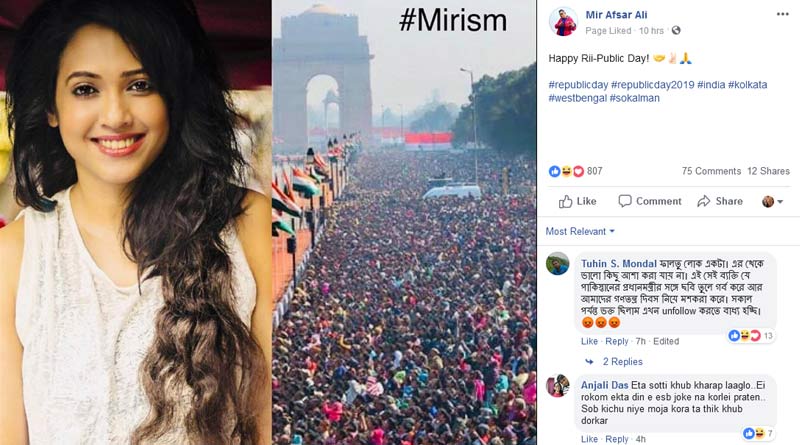The image size is (800, 445).
Task: Open the #republicday2019 hashtag
Action: pos(653,85)
